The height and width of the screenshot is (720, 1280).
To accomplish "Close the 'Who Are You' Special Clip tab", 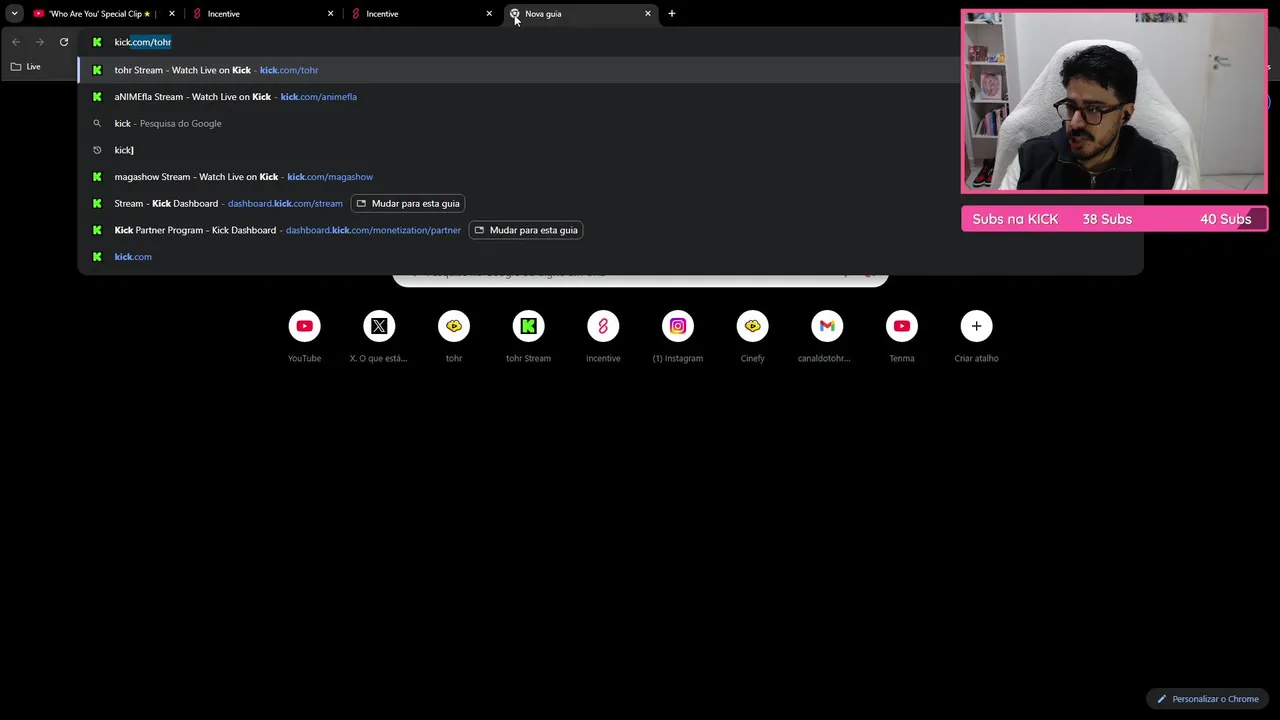I will click(x=172, y=14).
